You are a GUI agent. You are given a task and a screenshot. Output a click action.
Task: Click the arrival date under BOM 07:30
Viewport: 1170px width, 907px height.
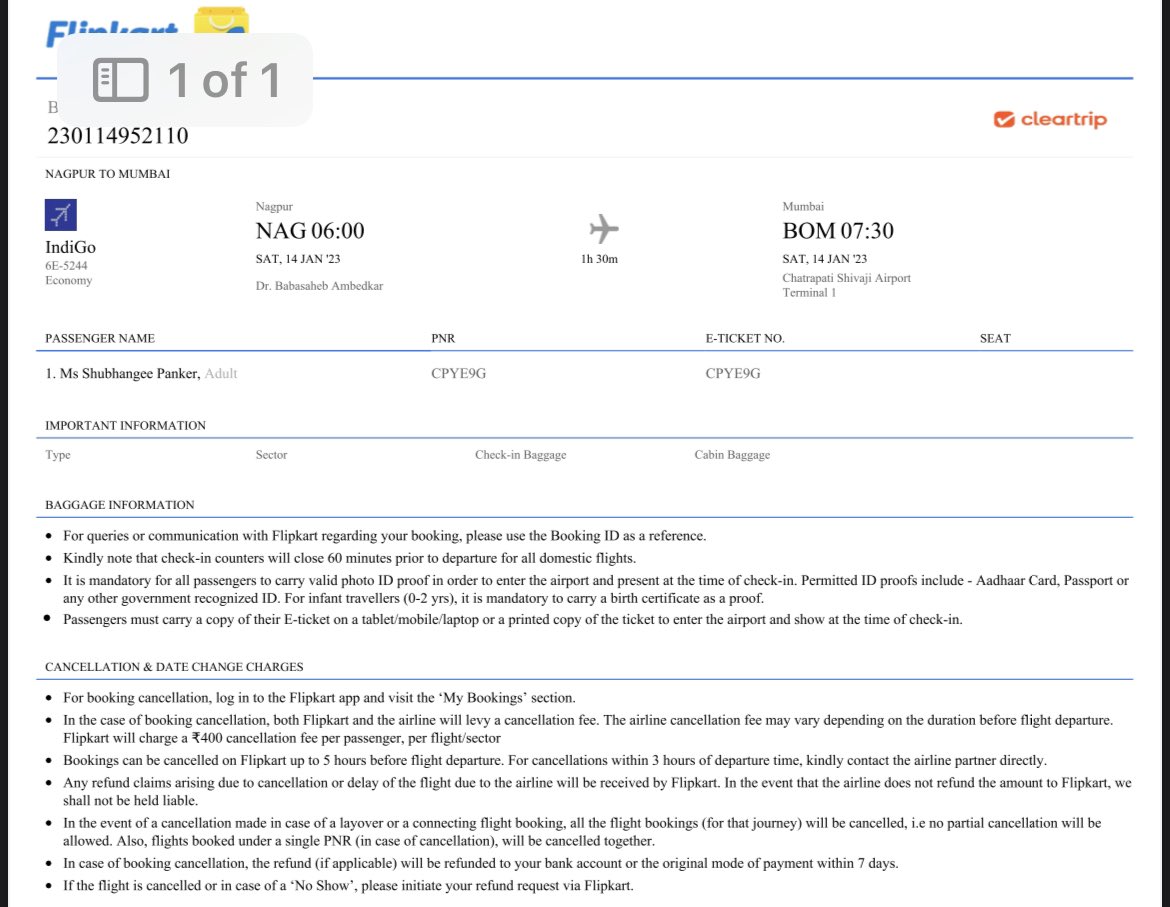pos(825,259)
